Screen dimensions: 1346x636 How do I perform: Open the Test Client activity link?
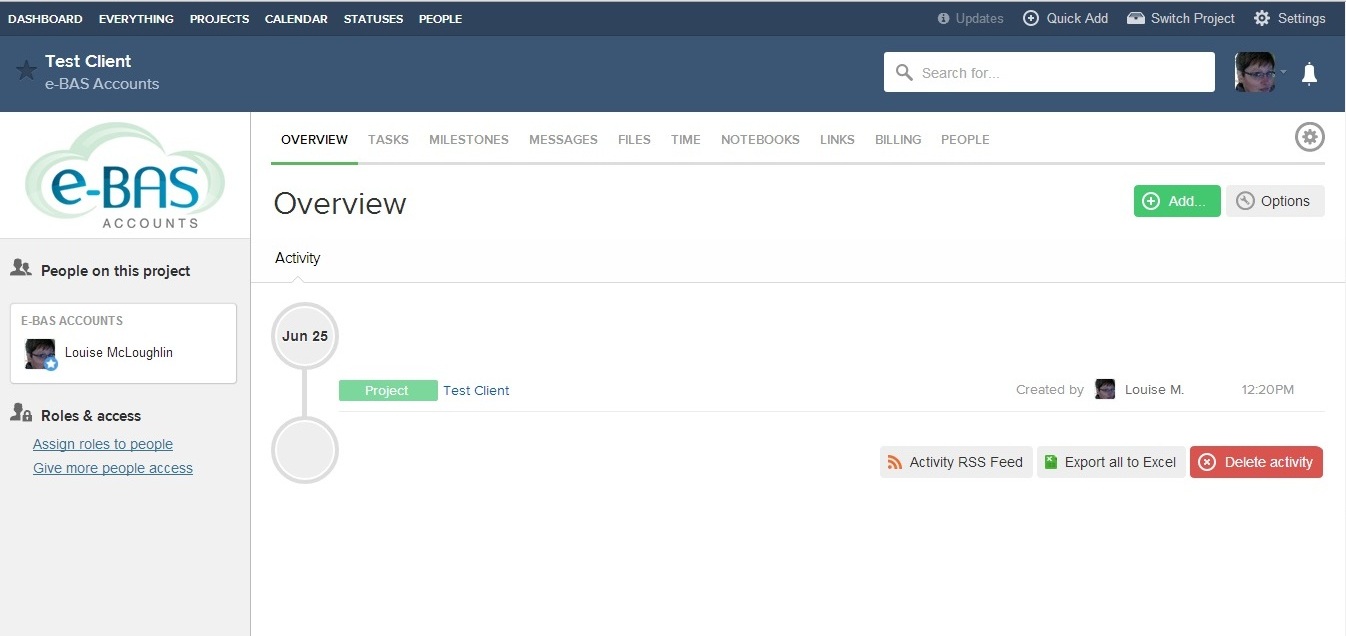[476, 391]
